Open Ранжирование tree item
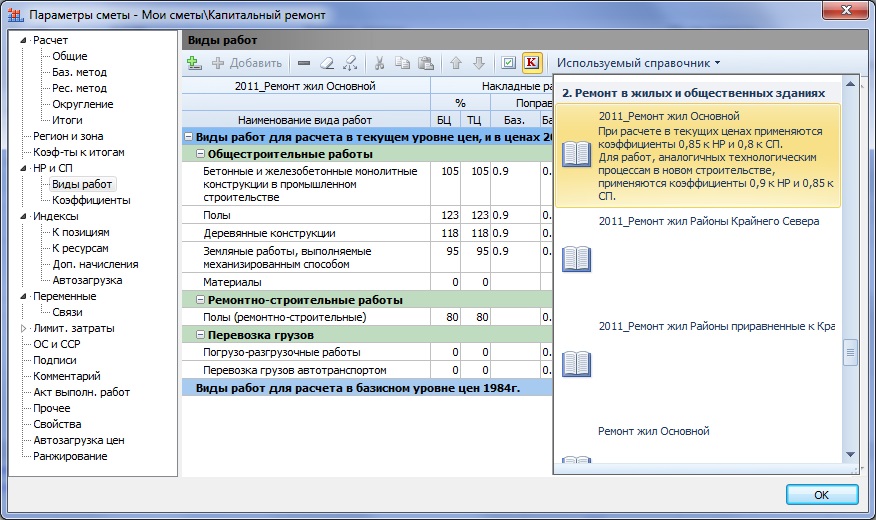Screen dimensions: 876x520 (x=70, y=456)
